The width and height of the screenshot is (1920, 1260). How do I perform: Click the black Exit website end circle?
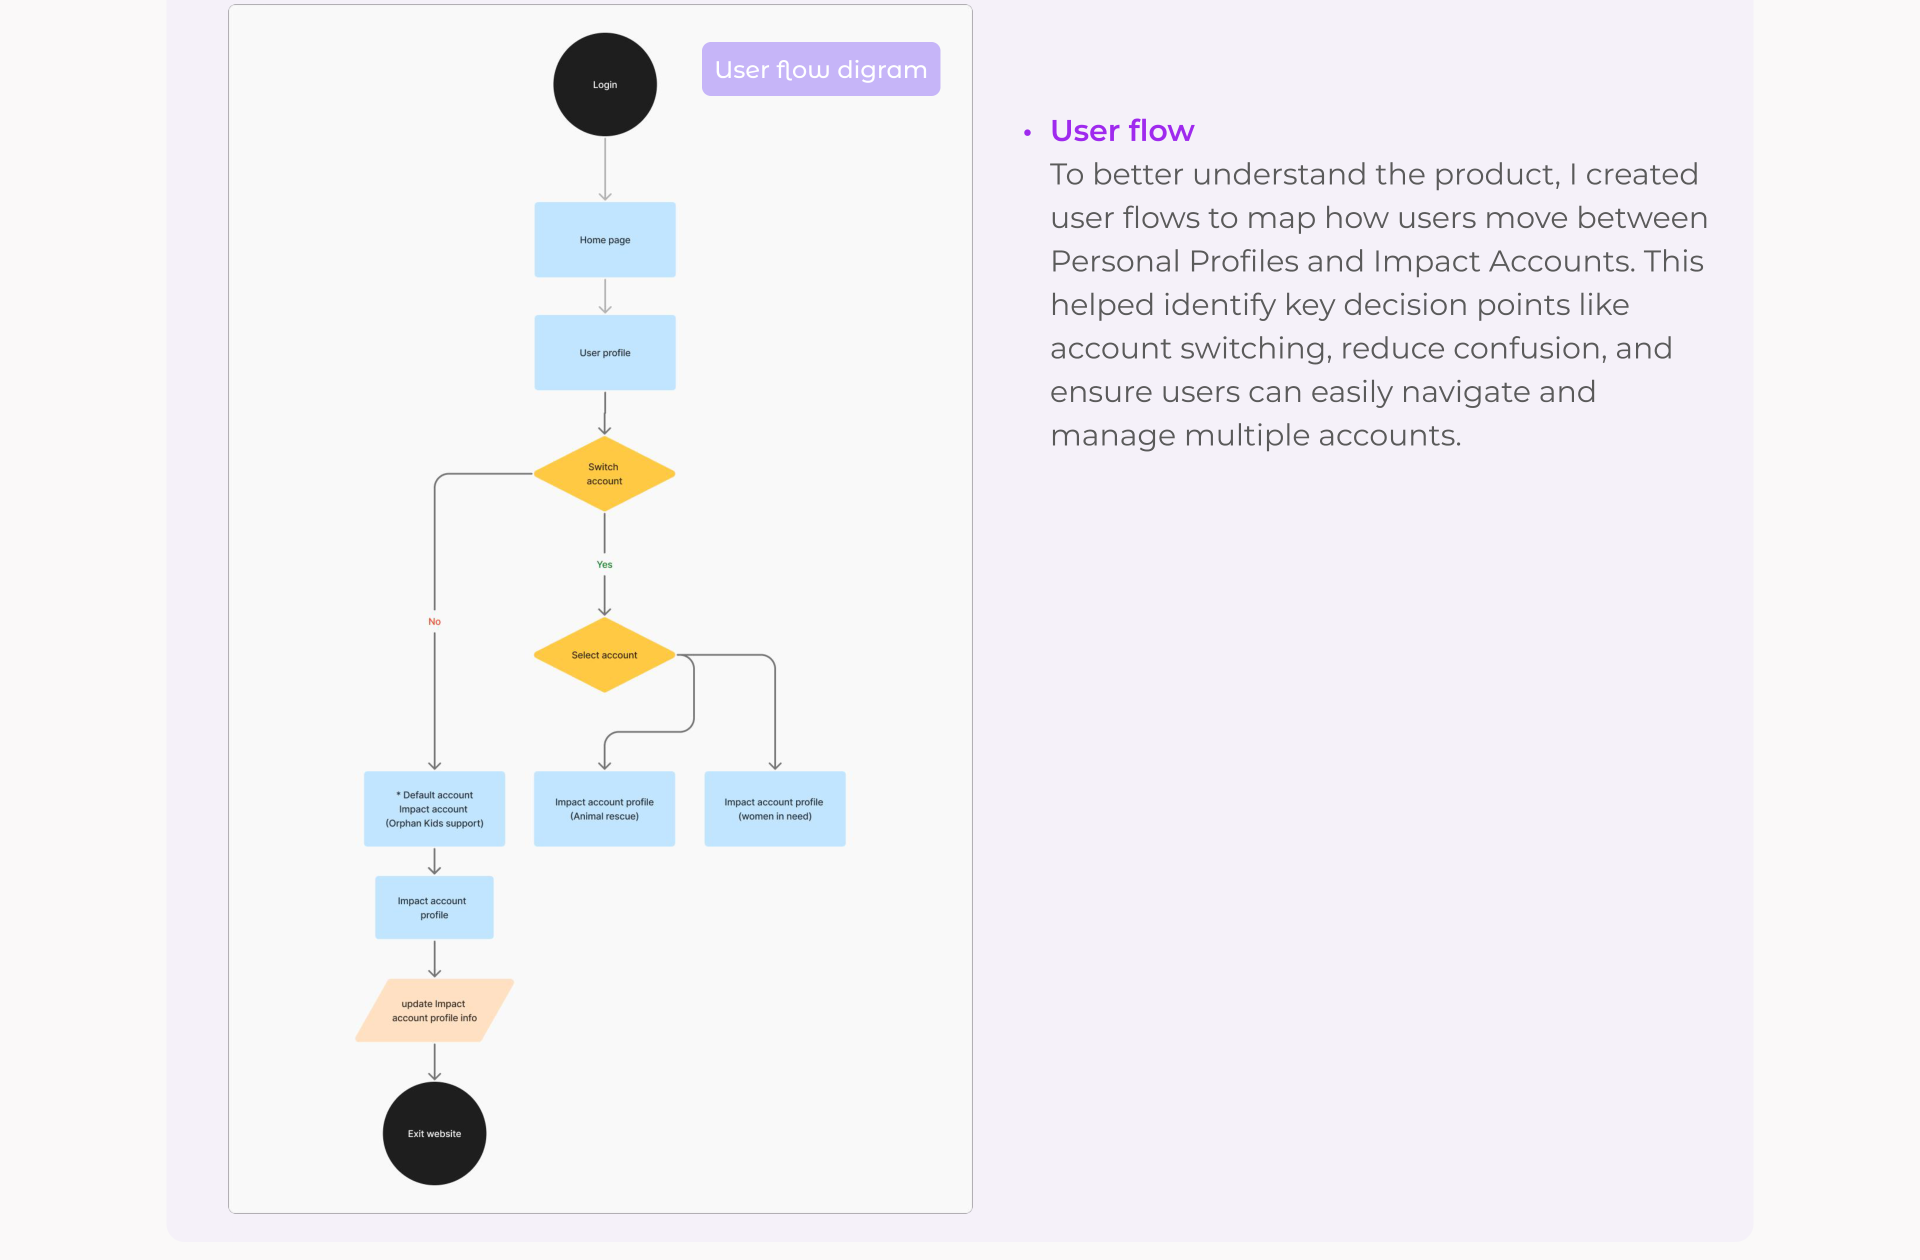pos(434,1134)
